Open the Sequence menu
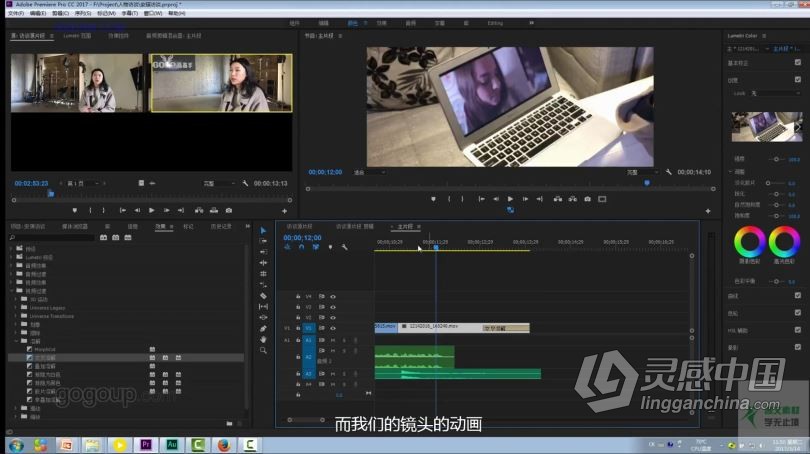The height and width of the screenshot is (454, 810). [x=83, y=13]
